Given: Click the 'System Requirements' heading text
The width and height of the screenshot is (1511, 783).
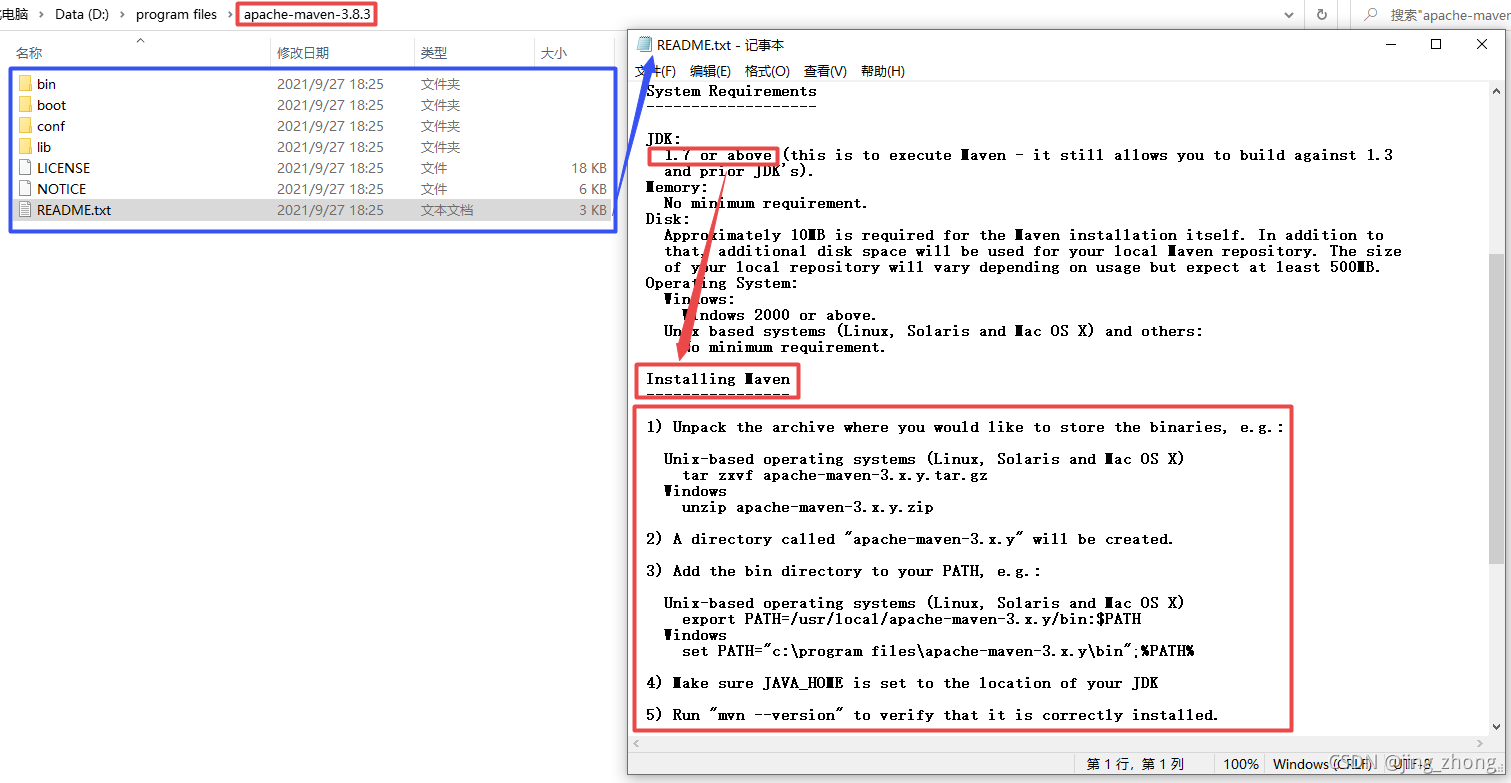Looking at the screenshot, I should (x=731, y=91).
